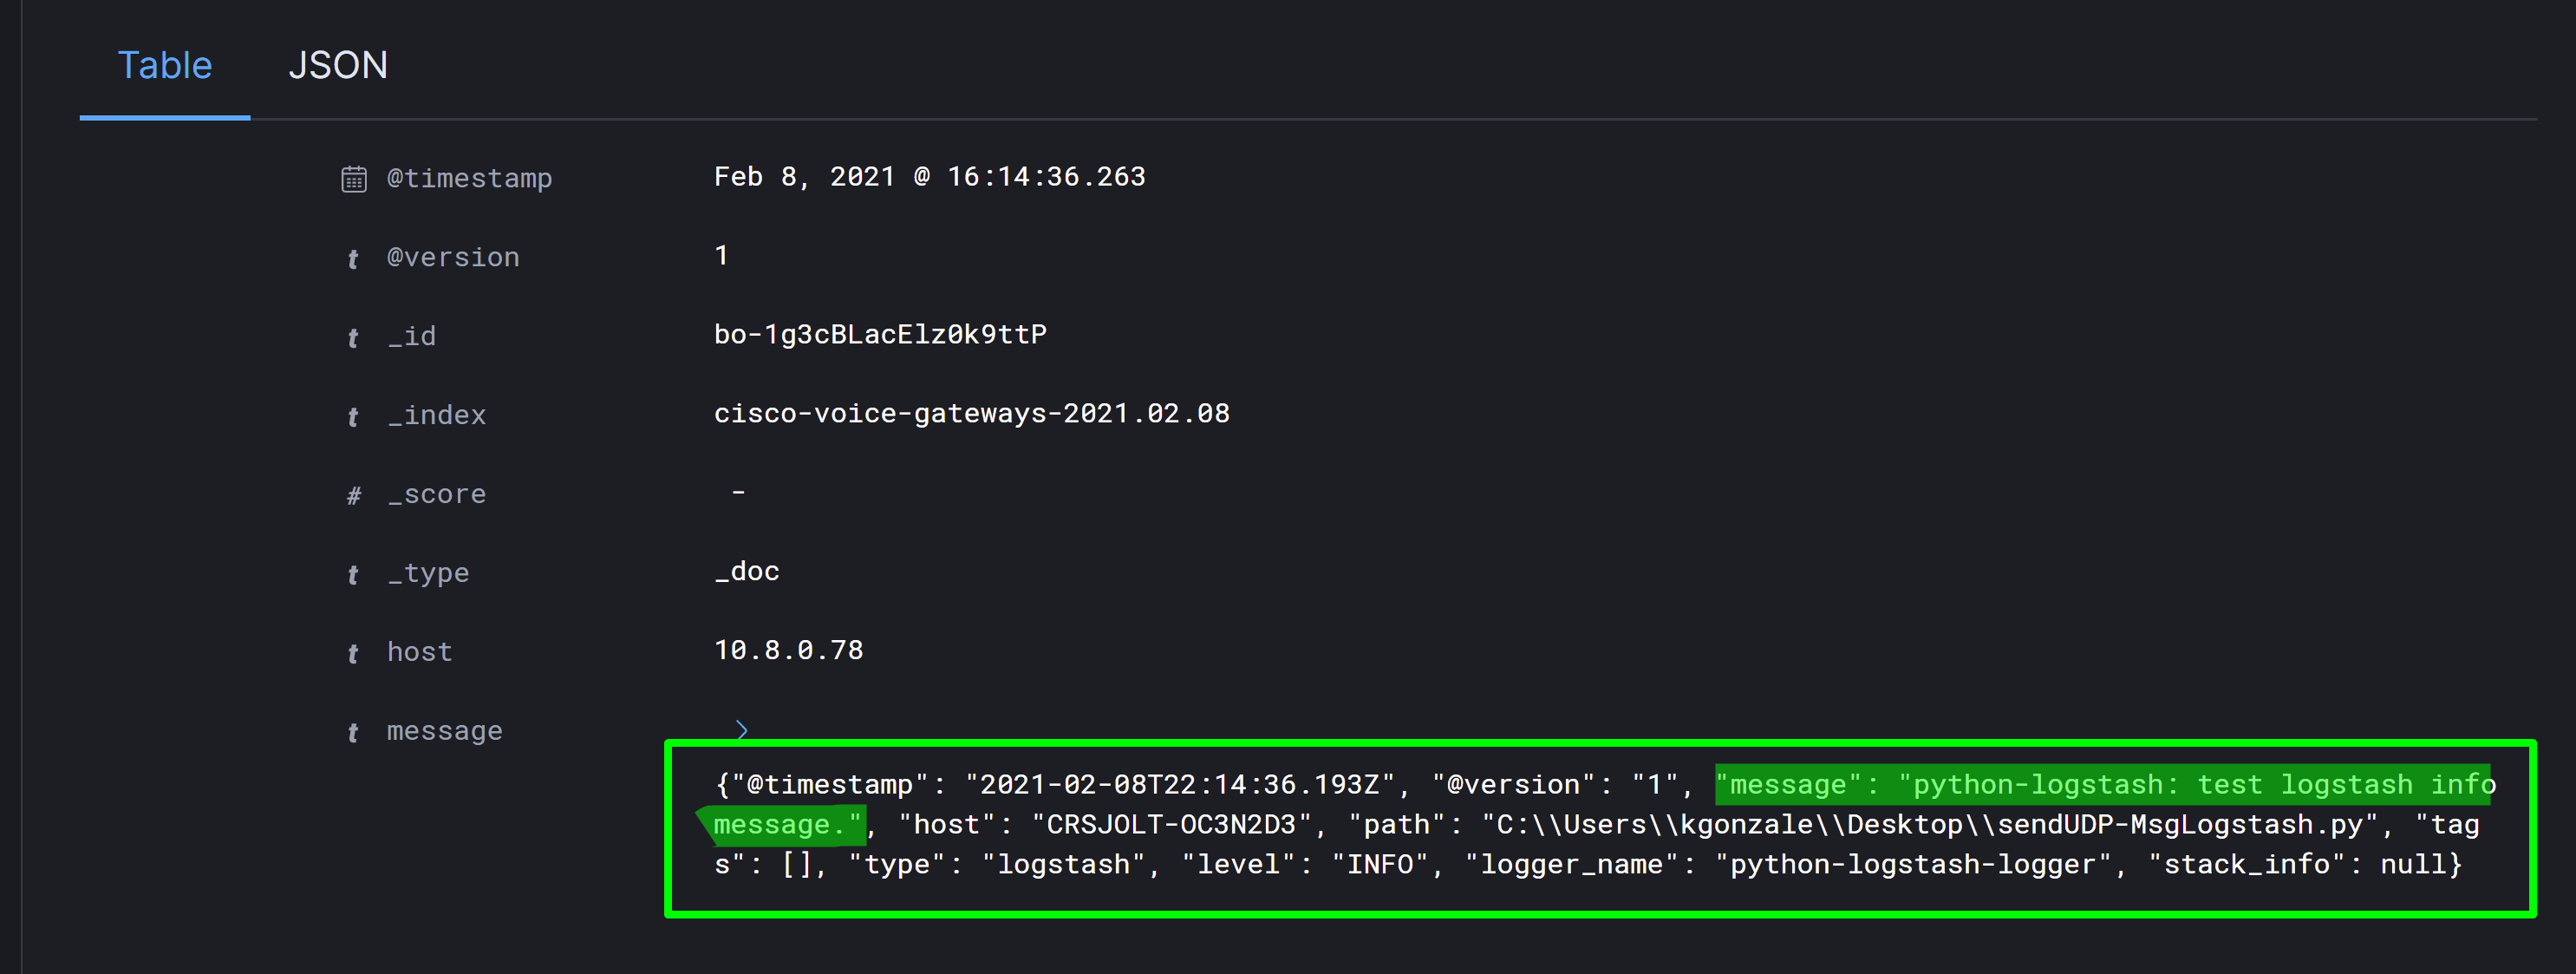The width and height of the screenshot is (2576, 974).
Task: Select the Table tab
Action: tap(165, 65)
